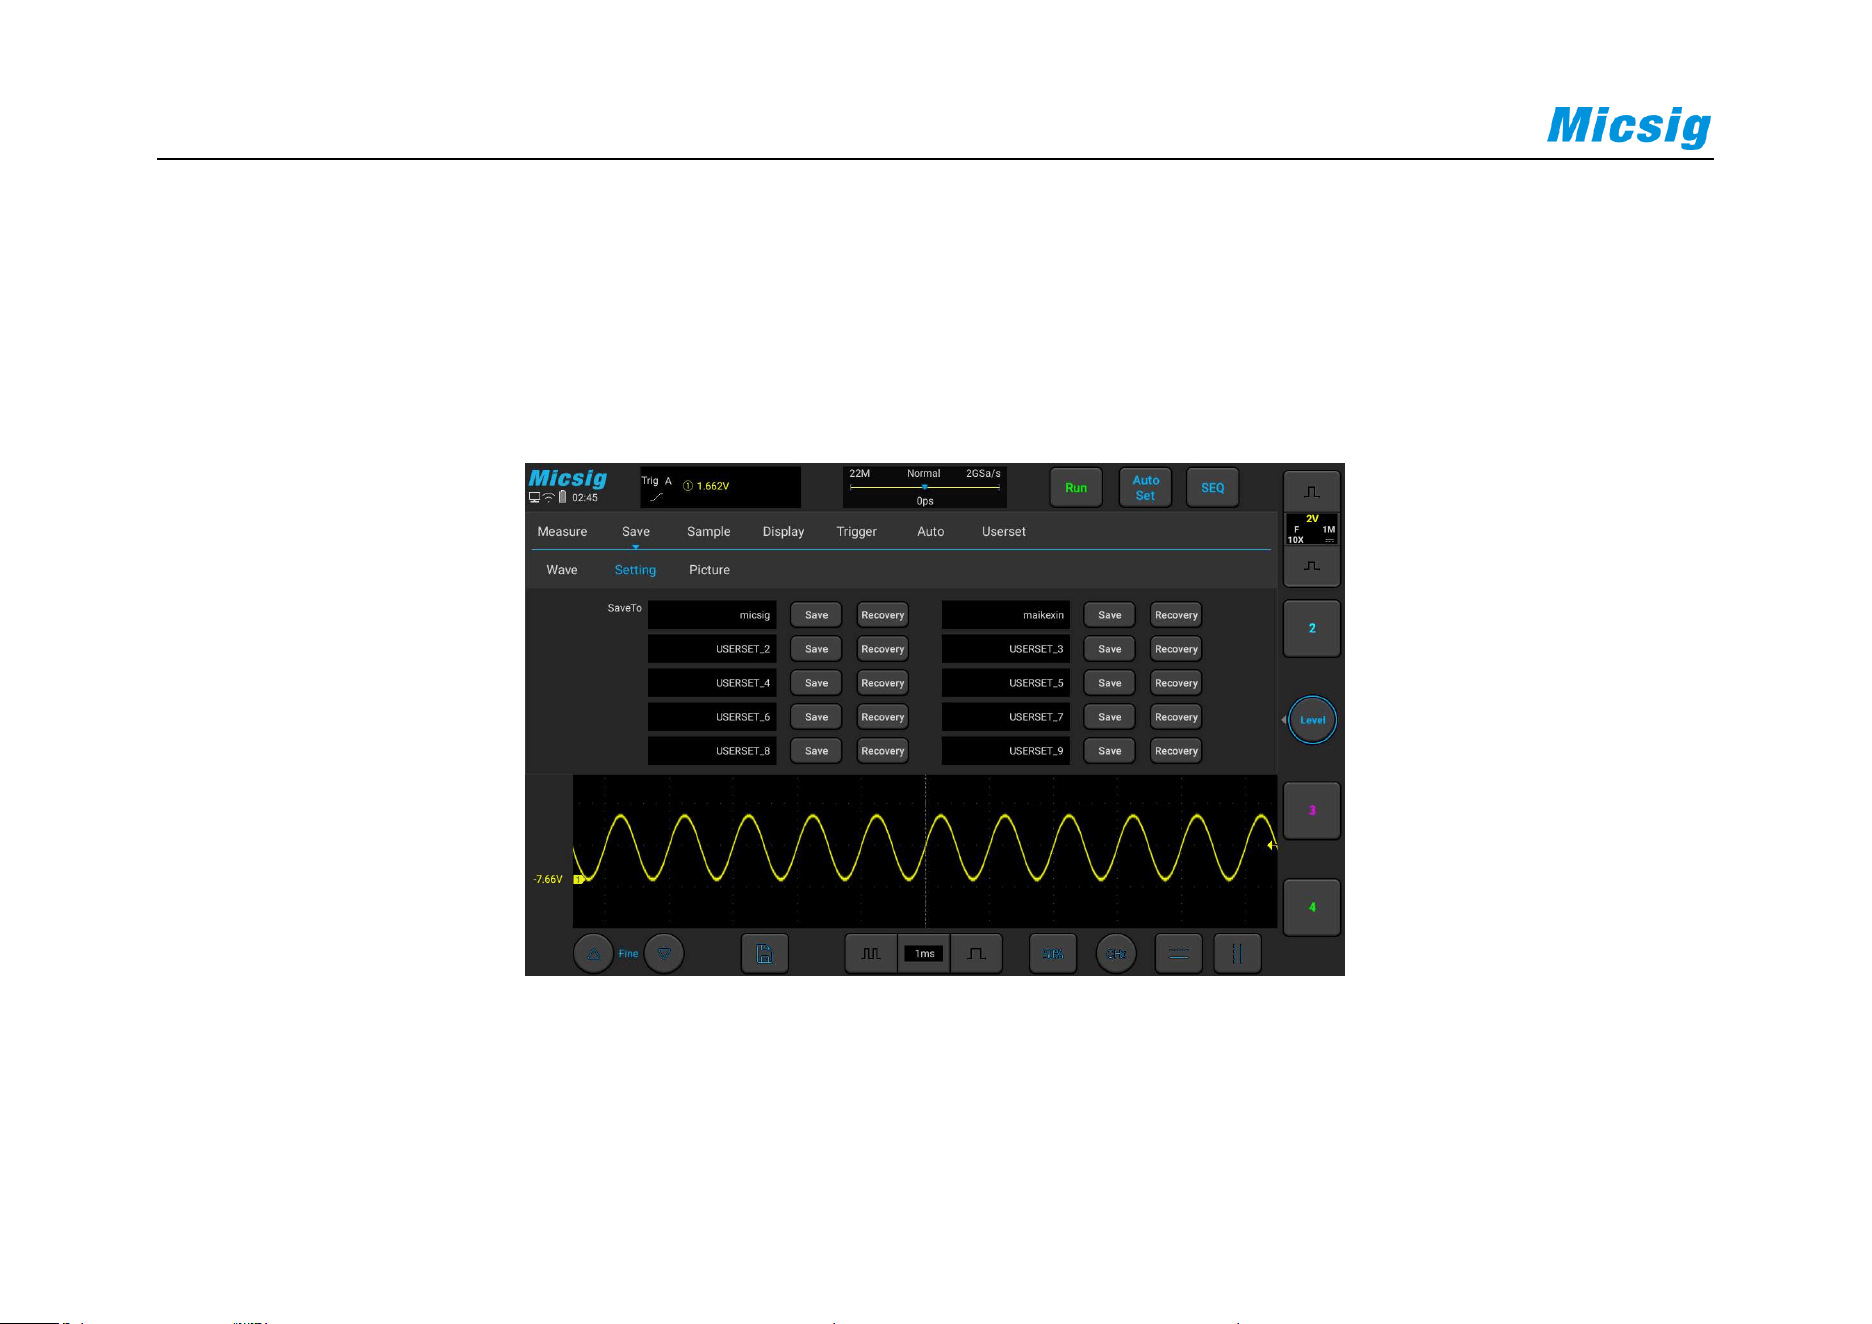The height and width of the screenshot is (1324, 1872).
Task: Click the Micsig logo in oscilloscope corner
Action: tap(568, 478)
